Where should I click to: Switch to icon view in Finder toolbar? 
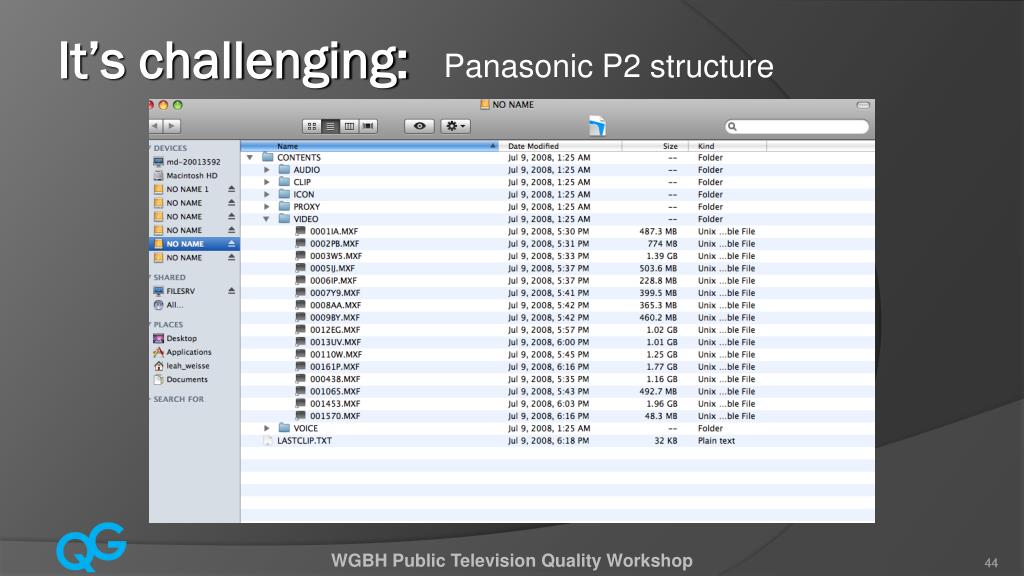[312, 126]
